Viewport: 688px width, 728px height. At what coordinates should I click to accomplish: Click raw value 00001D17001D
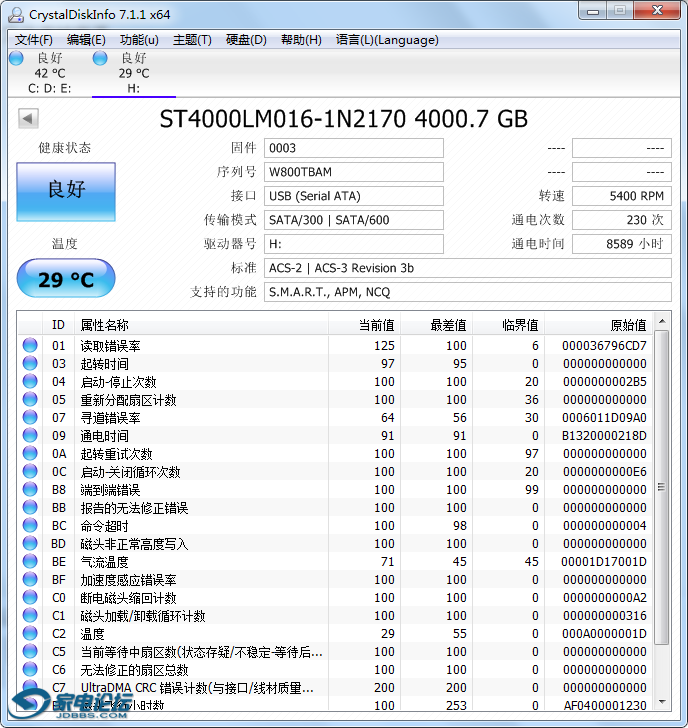point(604,561)
